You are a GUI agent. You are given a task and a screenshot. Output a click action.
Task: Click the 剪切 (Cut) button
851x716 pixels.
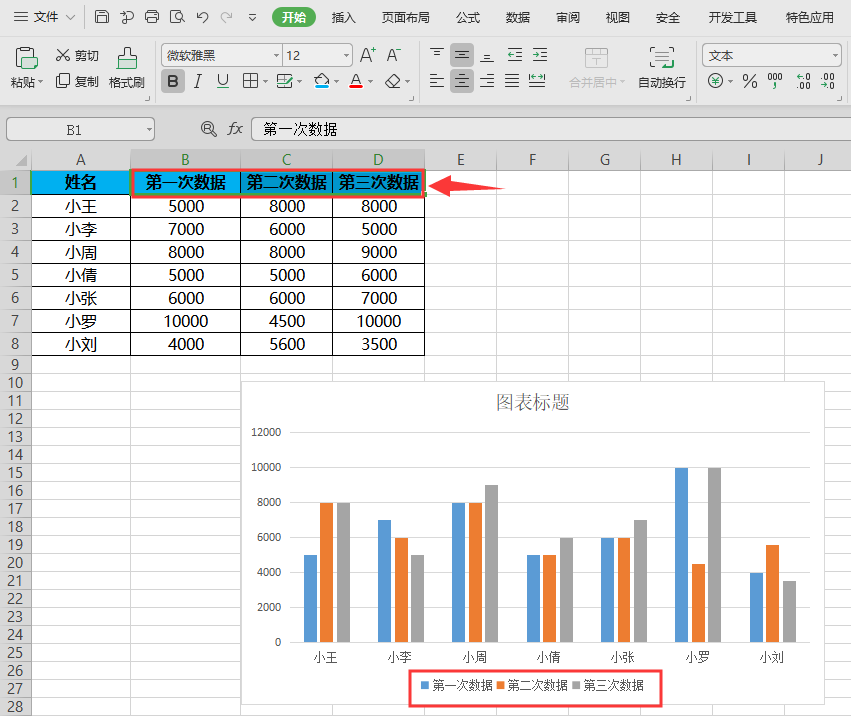pyautogui.click(x=77, y=55)
